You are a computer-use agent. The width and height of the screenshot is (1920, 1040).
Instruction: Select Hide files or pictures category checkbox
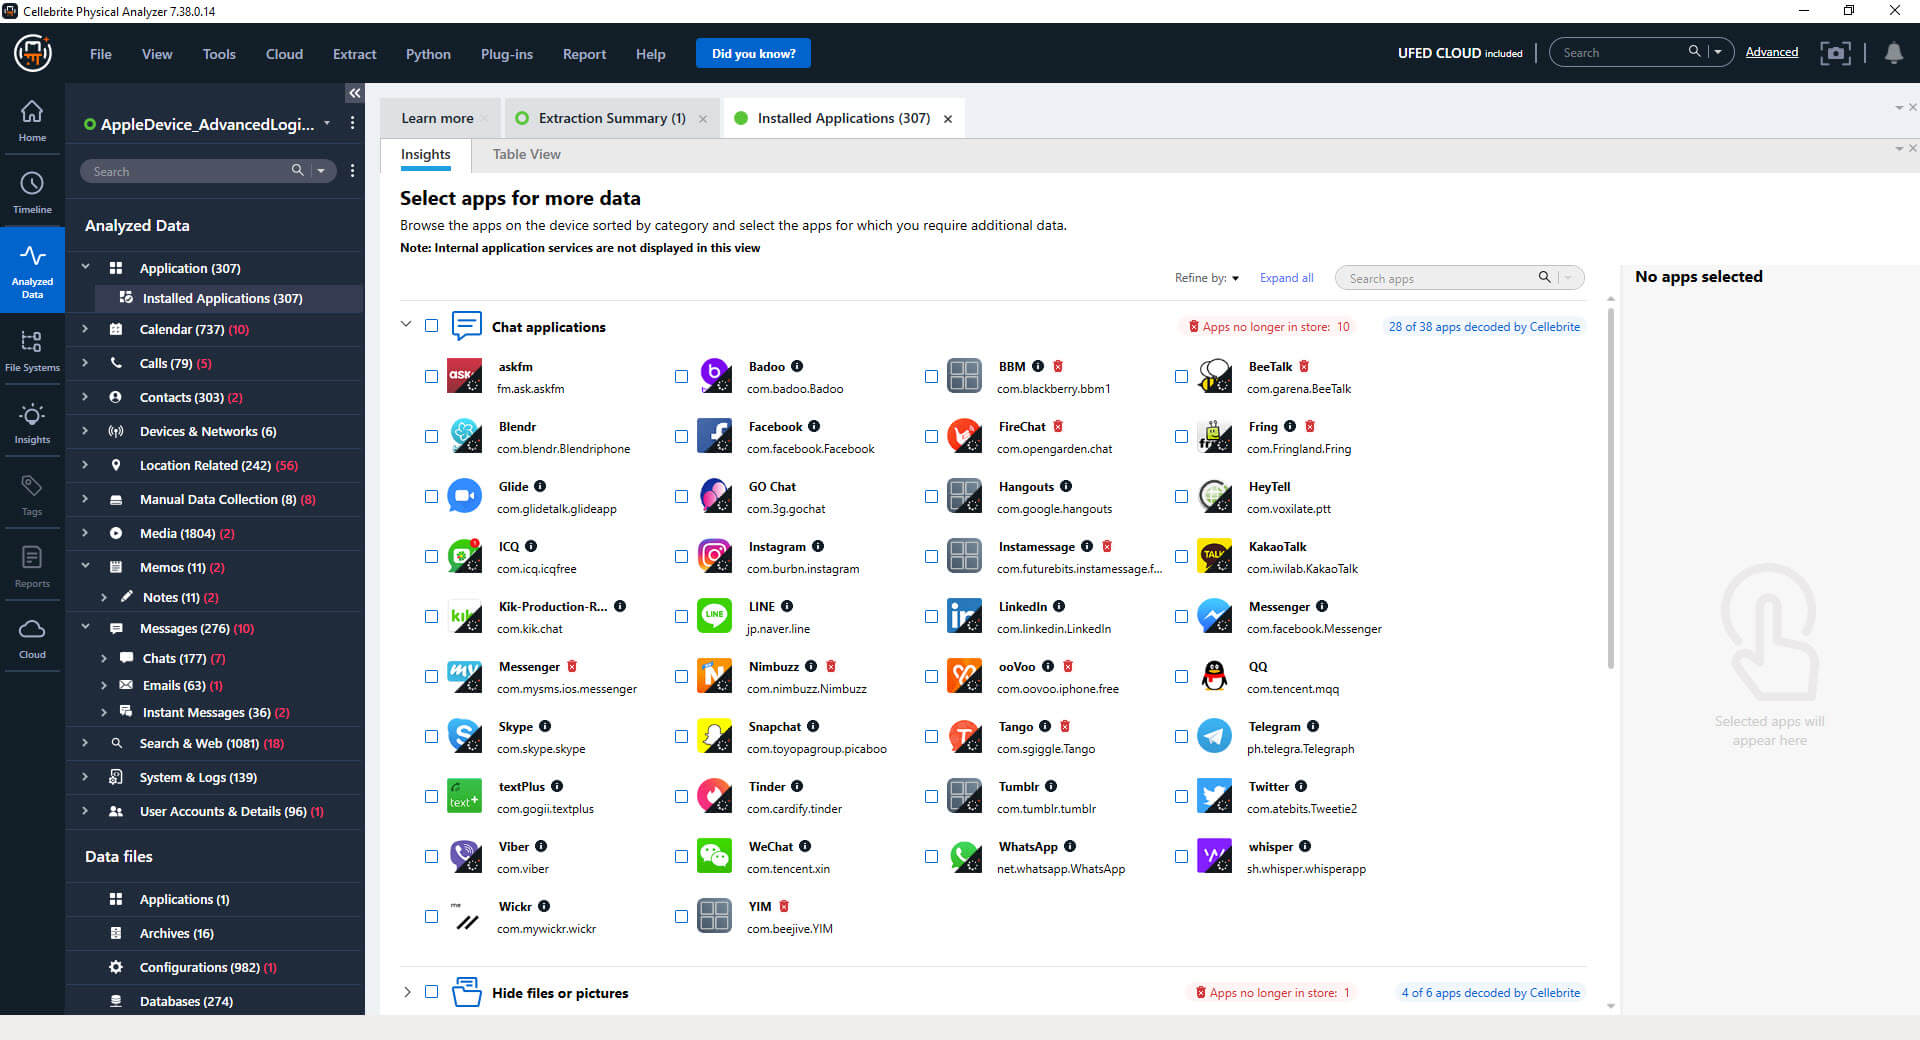[431, 992]
